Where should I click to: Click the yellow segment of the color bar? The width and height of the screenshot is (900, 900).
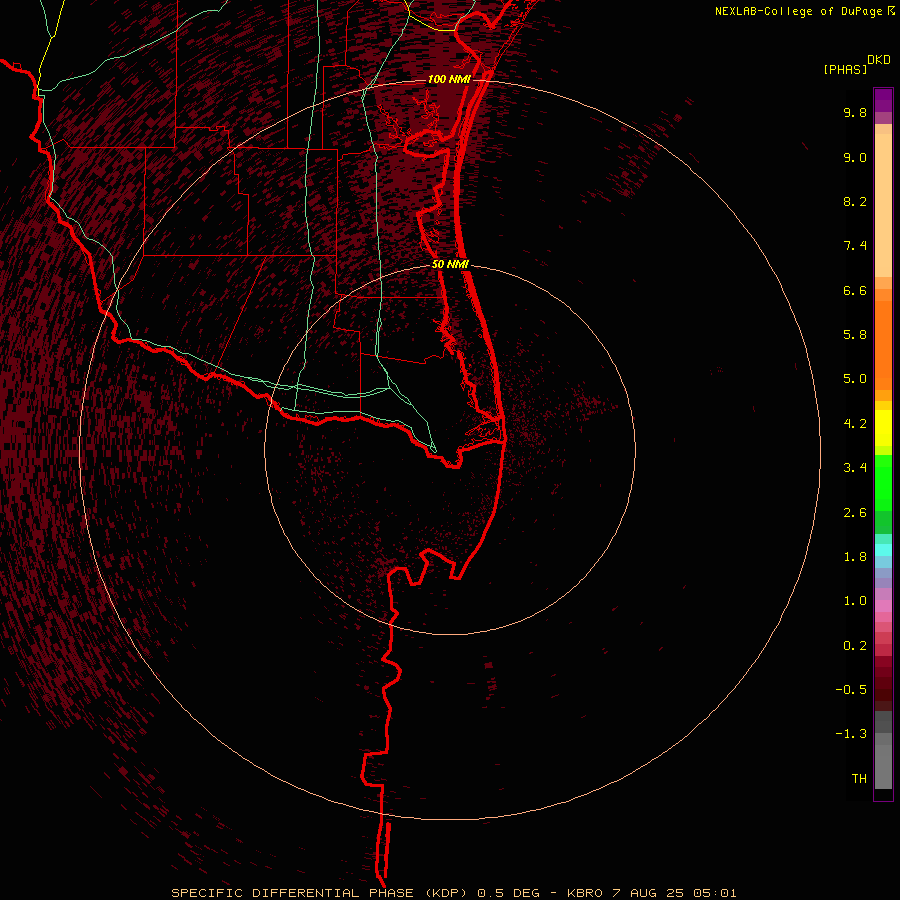[x=883, y=428]
